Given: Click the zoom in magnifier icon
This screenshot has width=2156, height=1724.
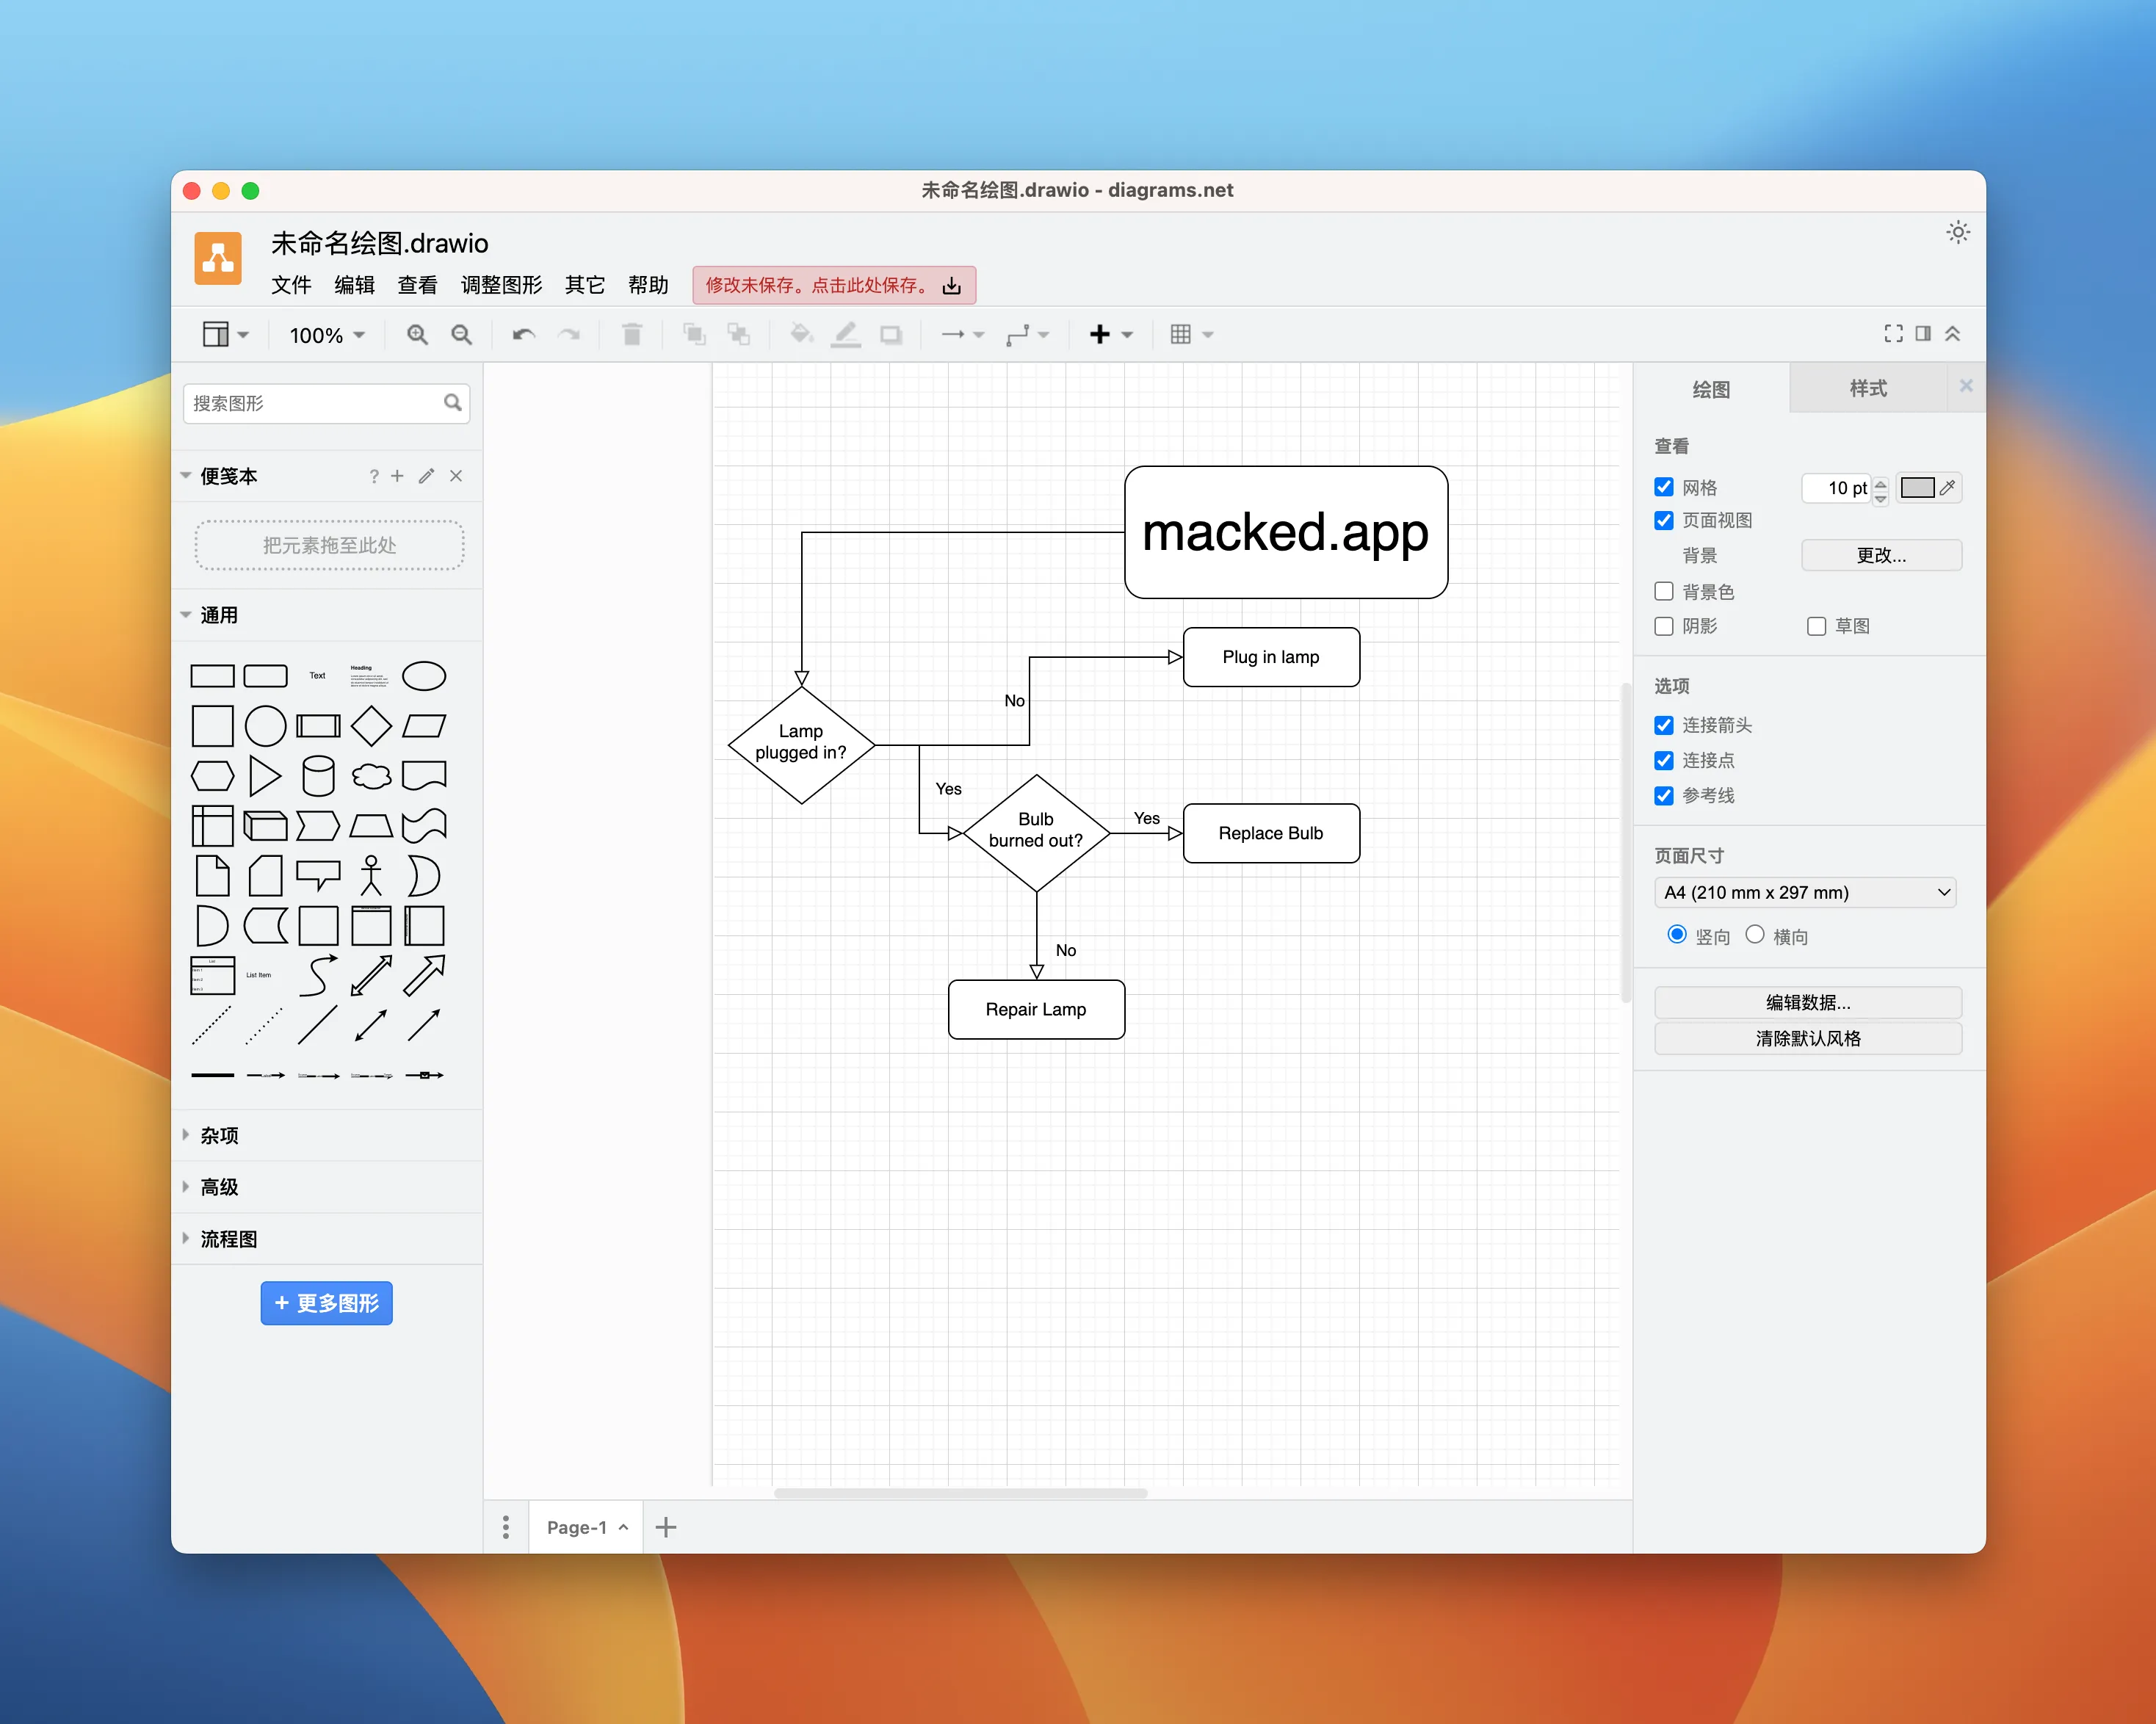Looking at the screenshot, I should [x=417, y=335].
